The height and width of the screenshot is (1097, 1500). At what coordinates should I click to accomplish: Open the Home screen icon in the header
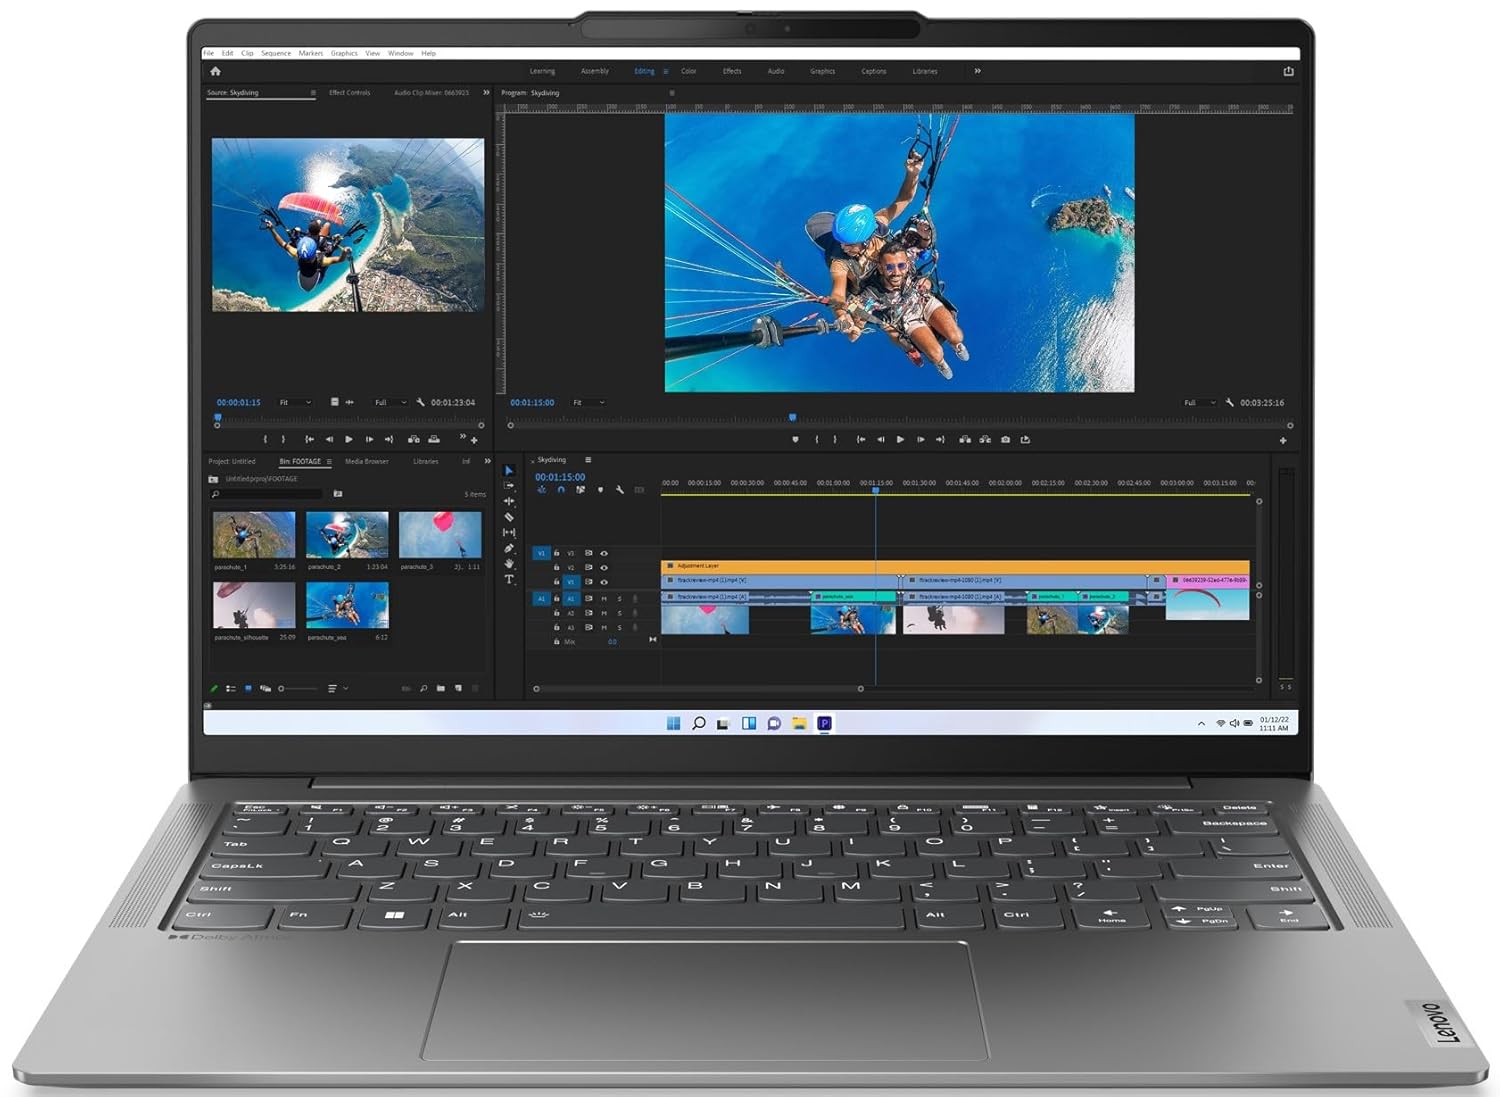[215, 70]
